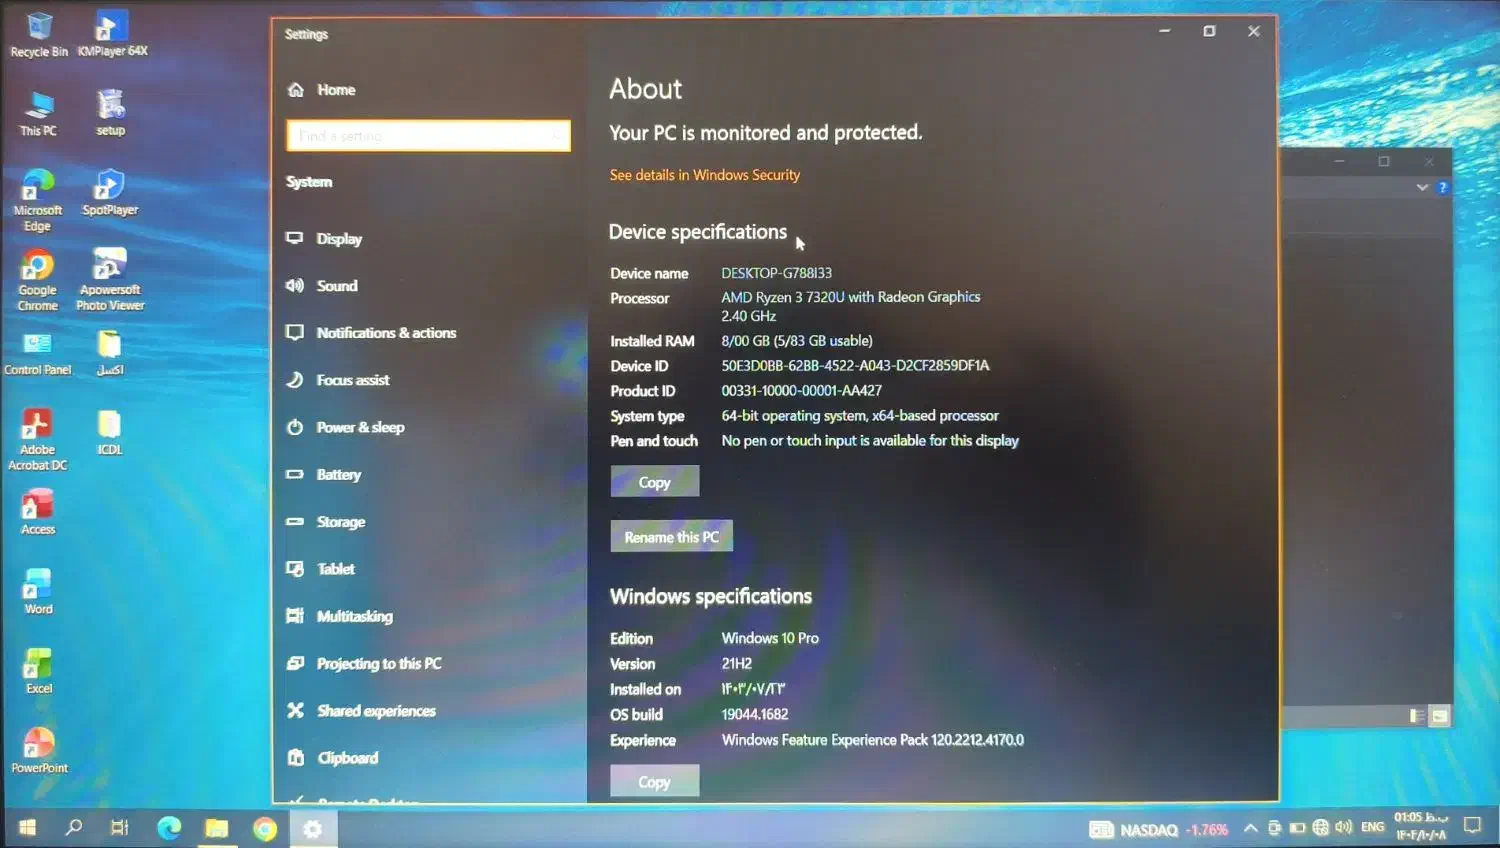
Task: Open network globe icon in system tray
Action: [x=1320, y=827]
